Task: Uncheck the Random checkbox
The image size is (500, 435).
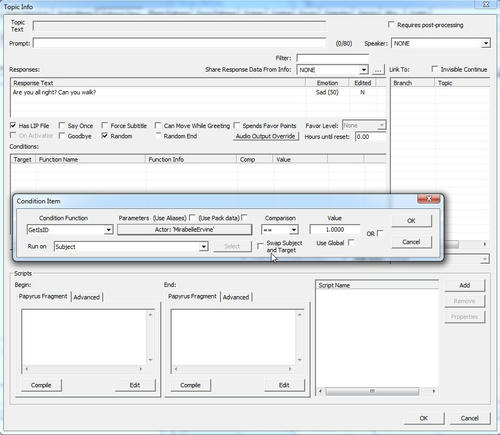Action: [105, 136]
